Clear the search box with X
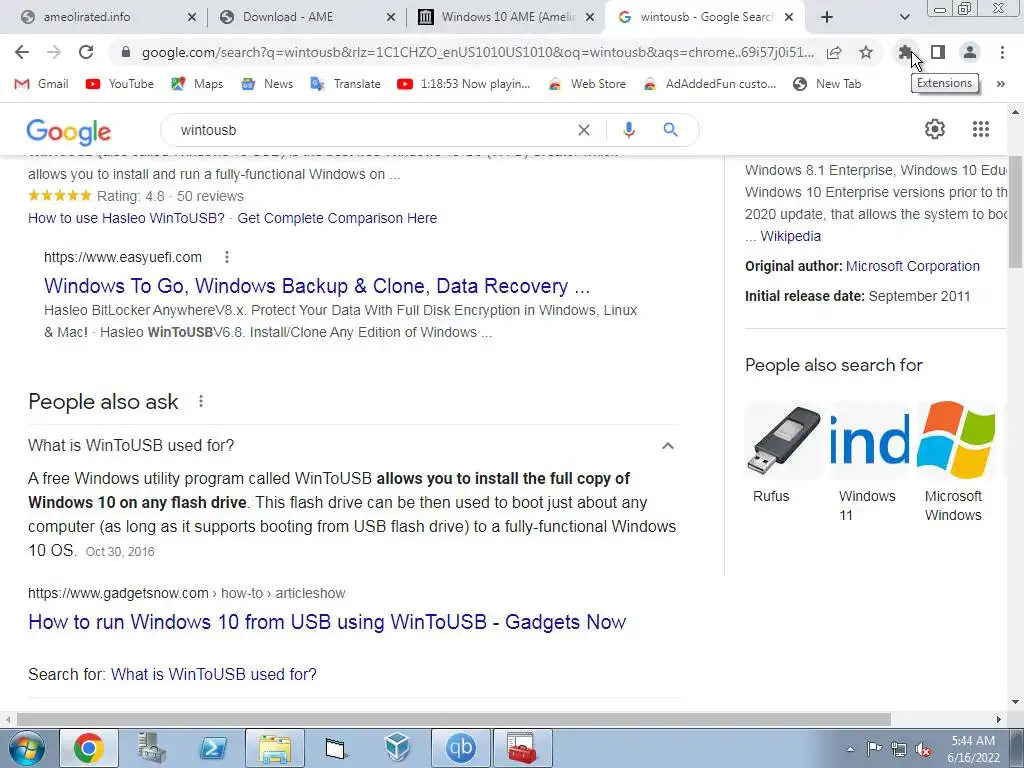The height and width of the screenshot is (768, 1024). click(x=584, y=130)
